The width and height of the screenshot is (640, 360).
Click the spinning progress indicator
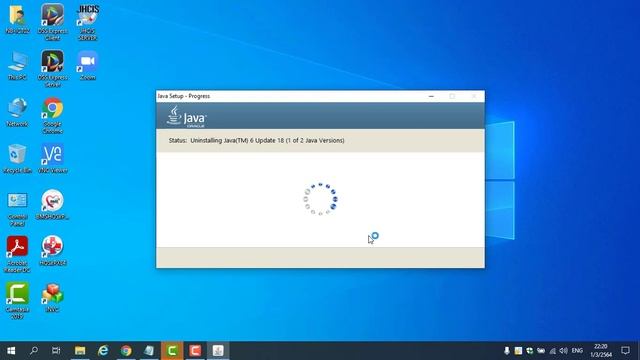click(320, 199)
